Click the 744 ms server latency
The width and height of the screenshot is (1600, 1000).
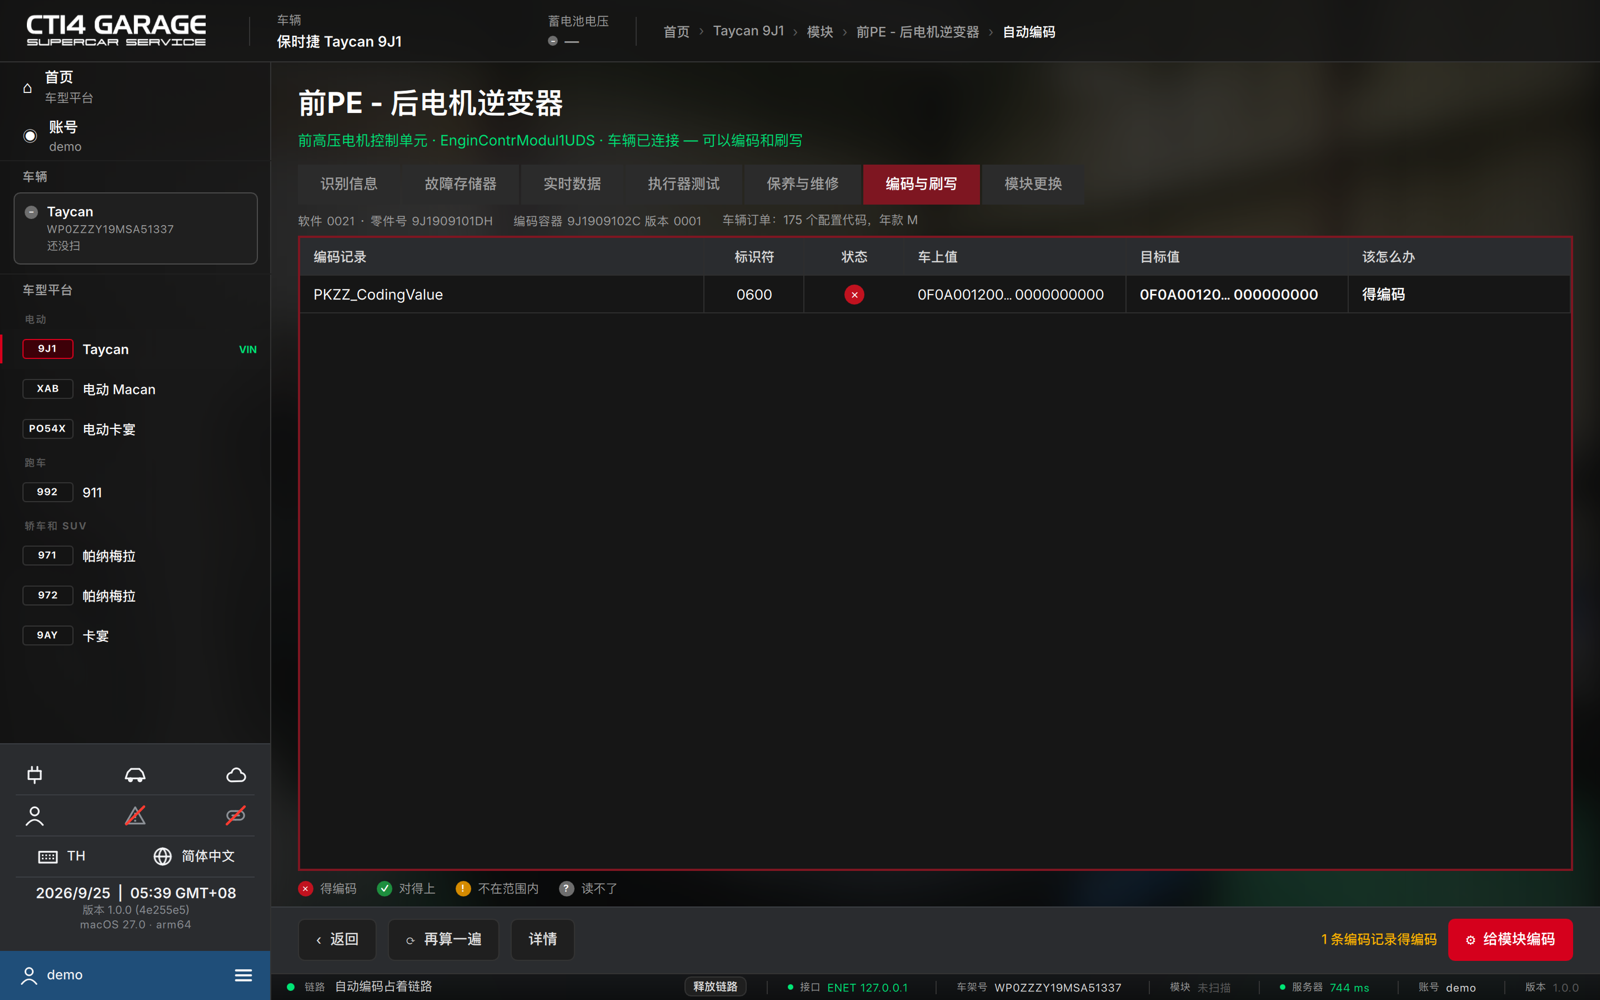[x=1349, y=988]
